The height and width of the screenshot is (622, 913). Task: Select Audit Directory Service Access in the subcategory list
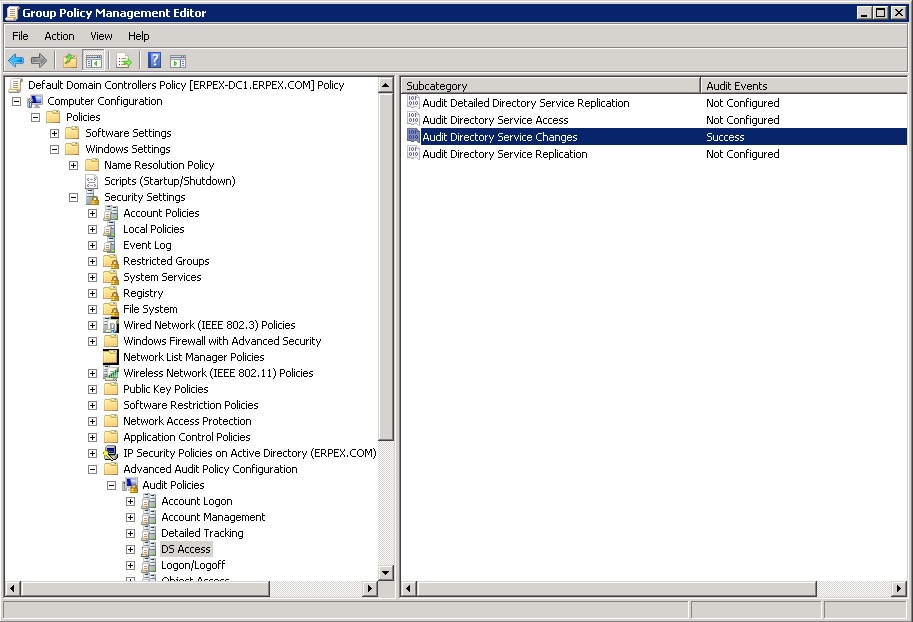(500, 120)
